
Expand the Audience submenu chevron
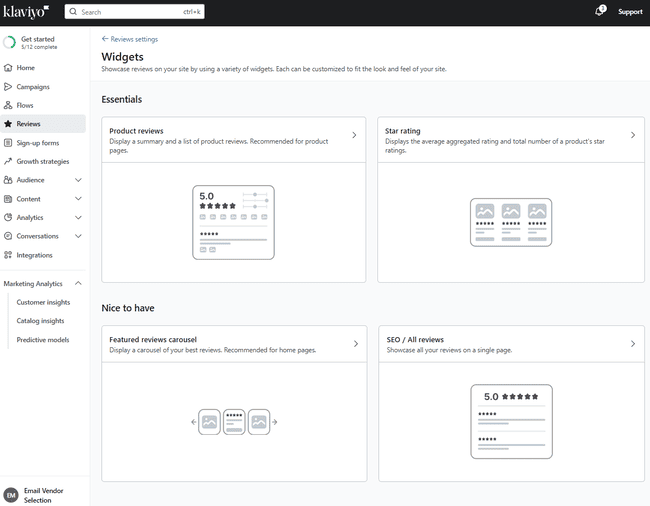pos(78,180)
